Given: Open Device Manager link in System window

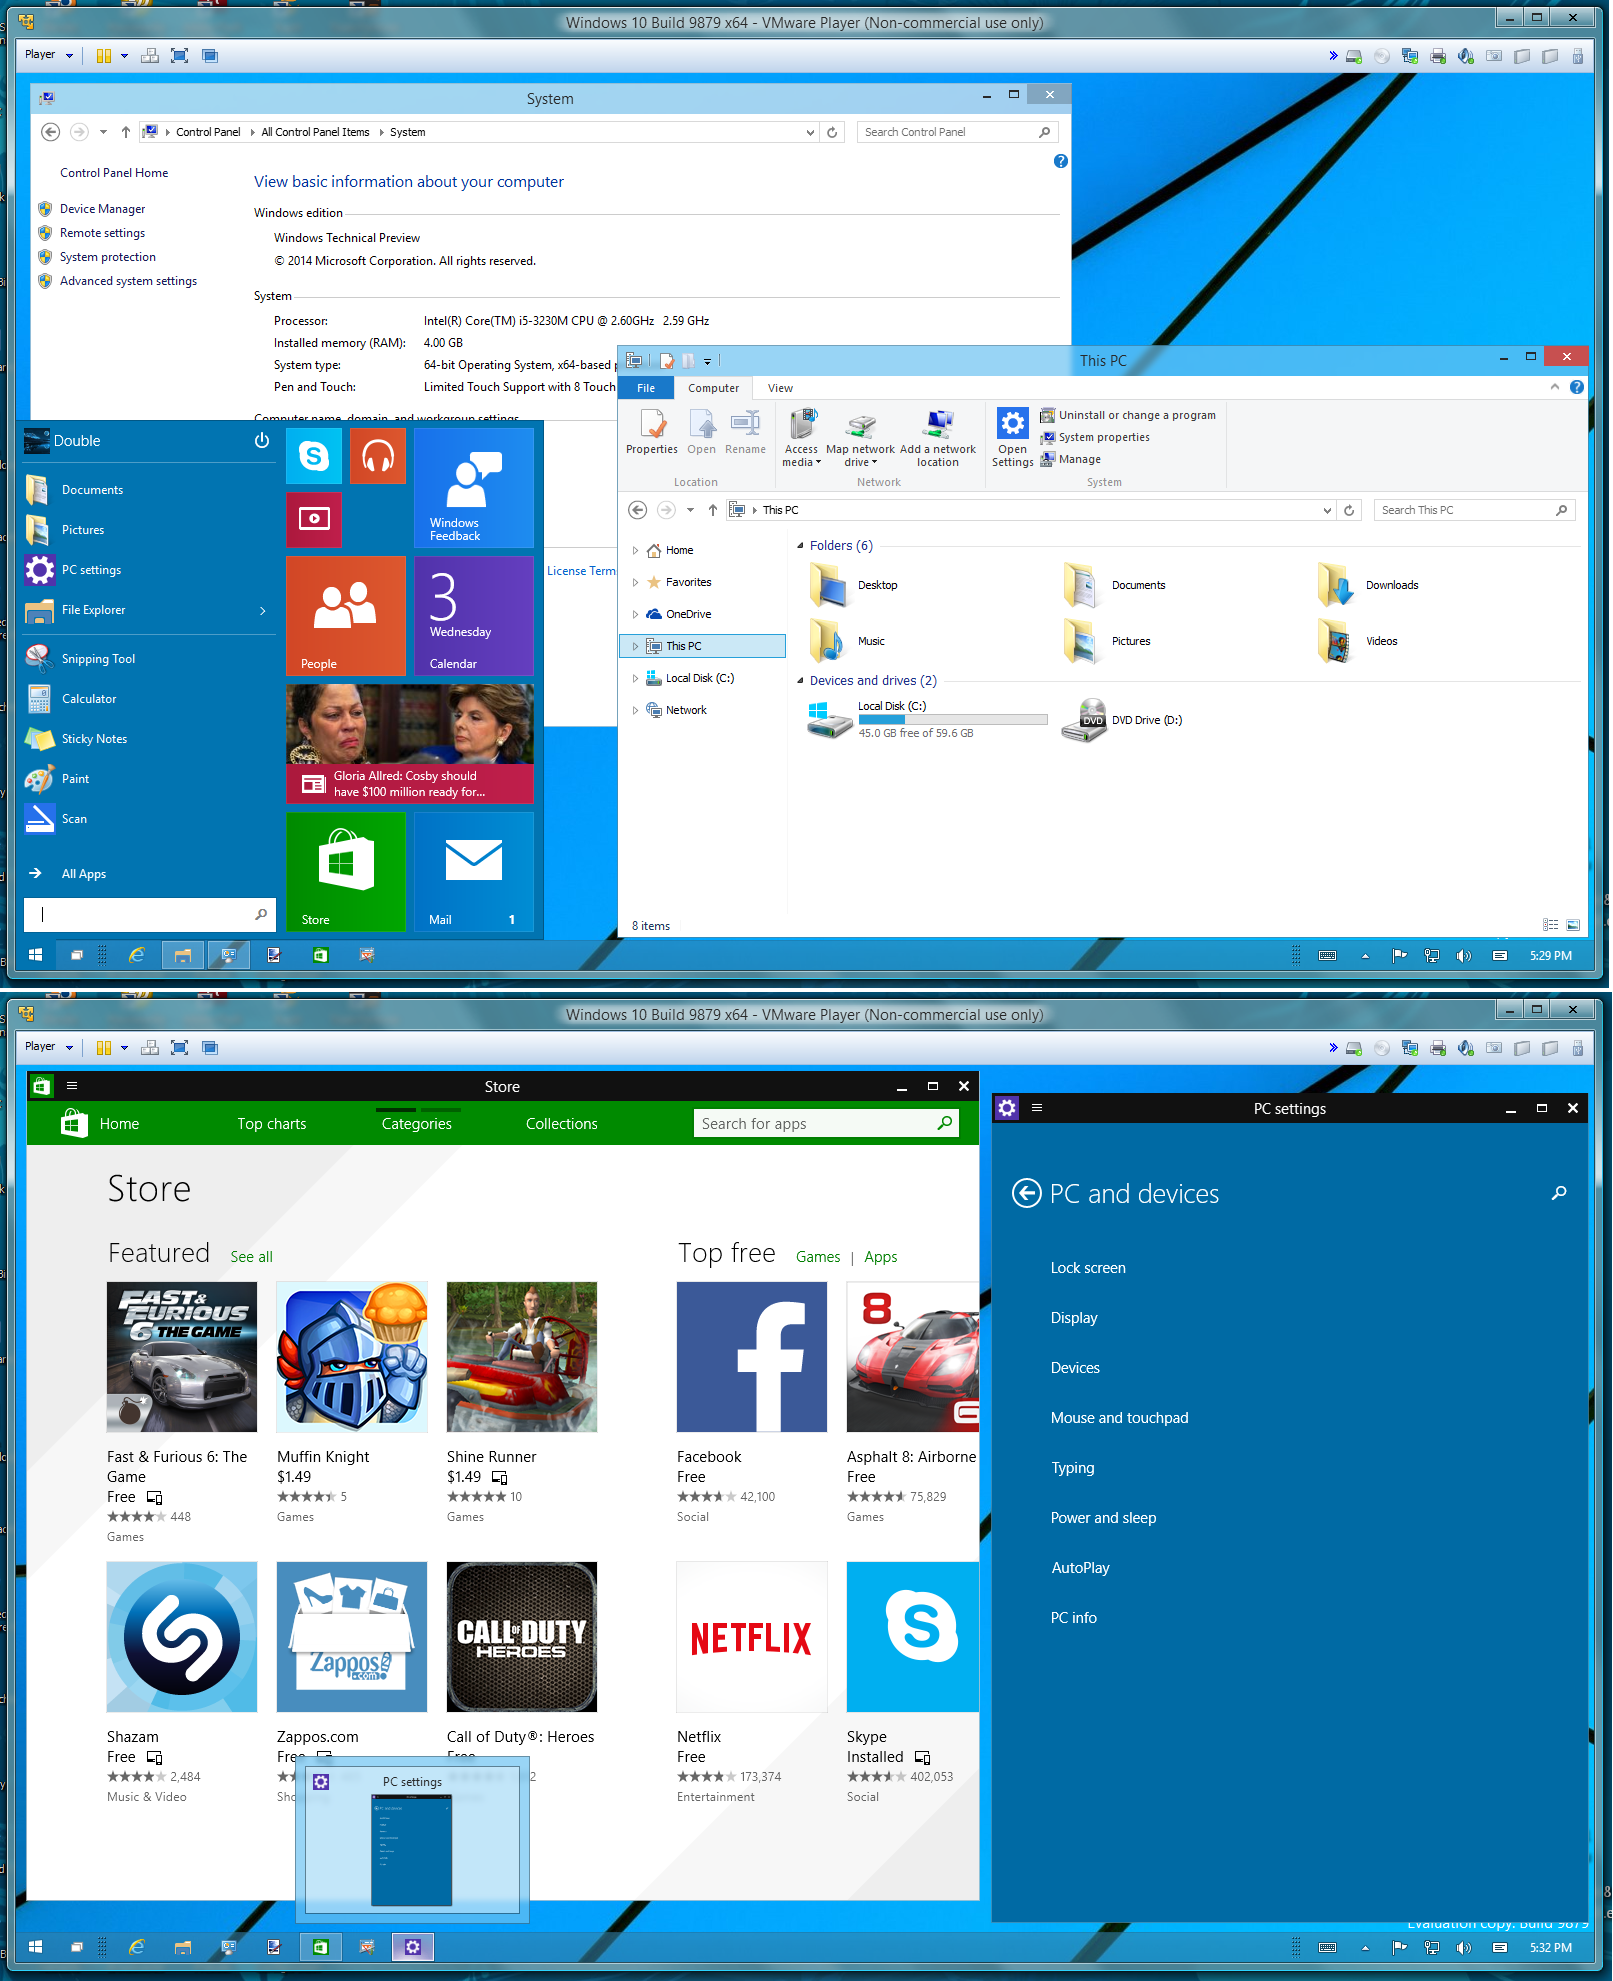Looking at the screenshot, I should pos(102,209).
